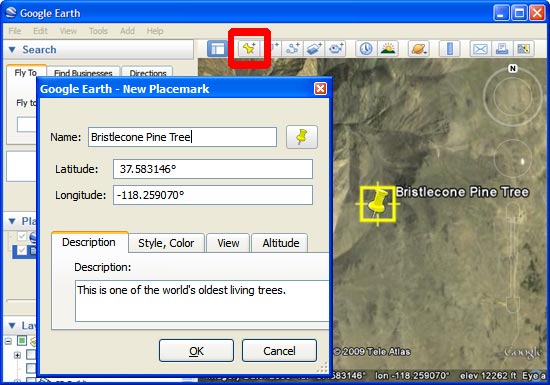Viewport: 550px width, 385px height.
Task: Open the Edit menu
Action: tap(40, 31)
